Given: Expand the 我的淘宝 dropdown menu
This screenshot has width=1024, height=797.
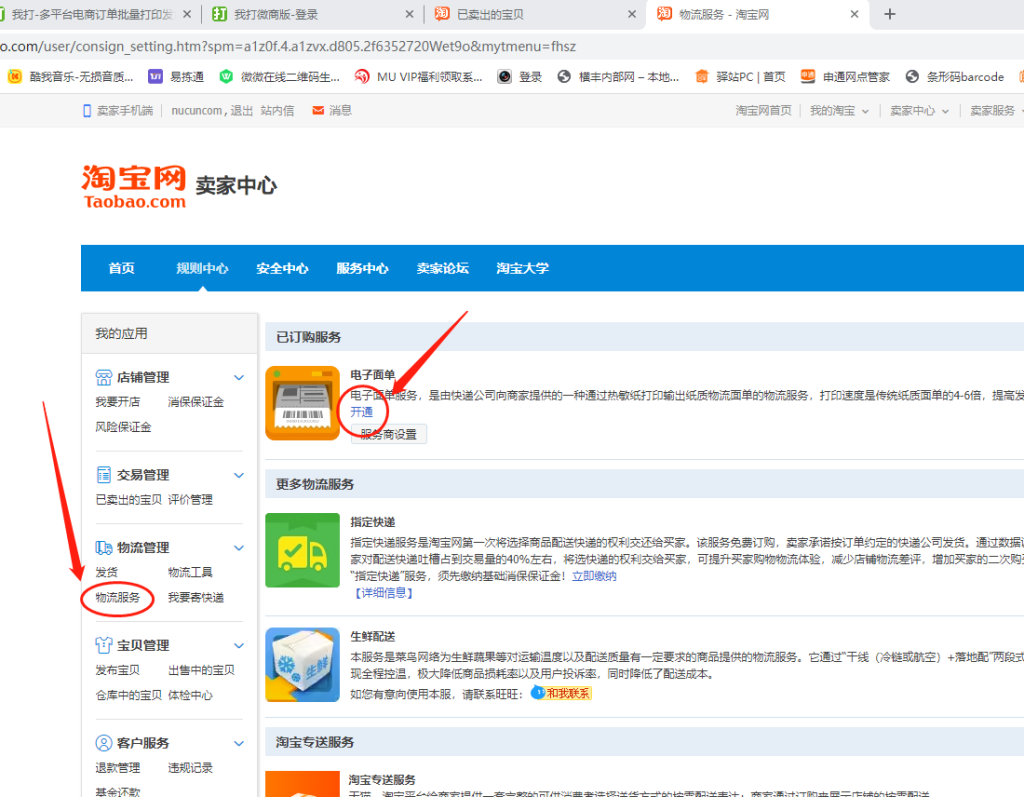Looking at the screenshot, I should tap(839, 111).
